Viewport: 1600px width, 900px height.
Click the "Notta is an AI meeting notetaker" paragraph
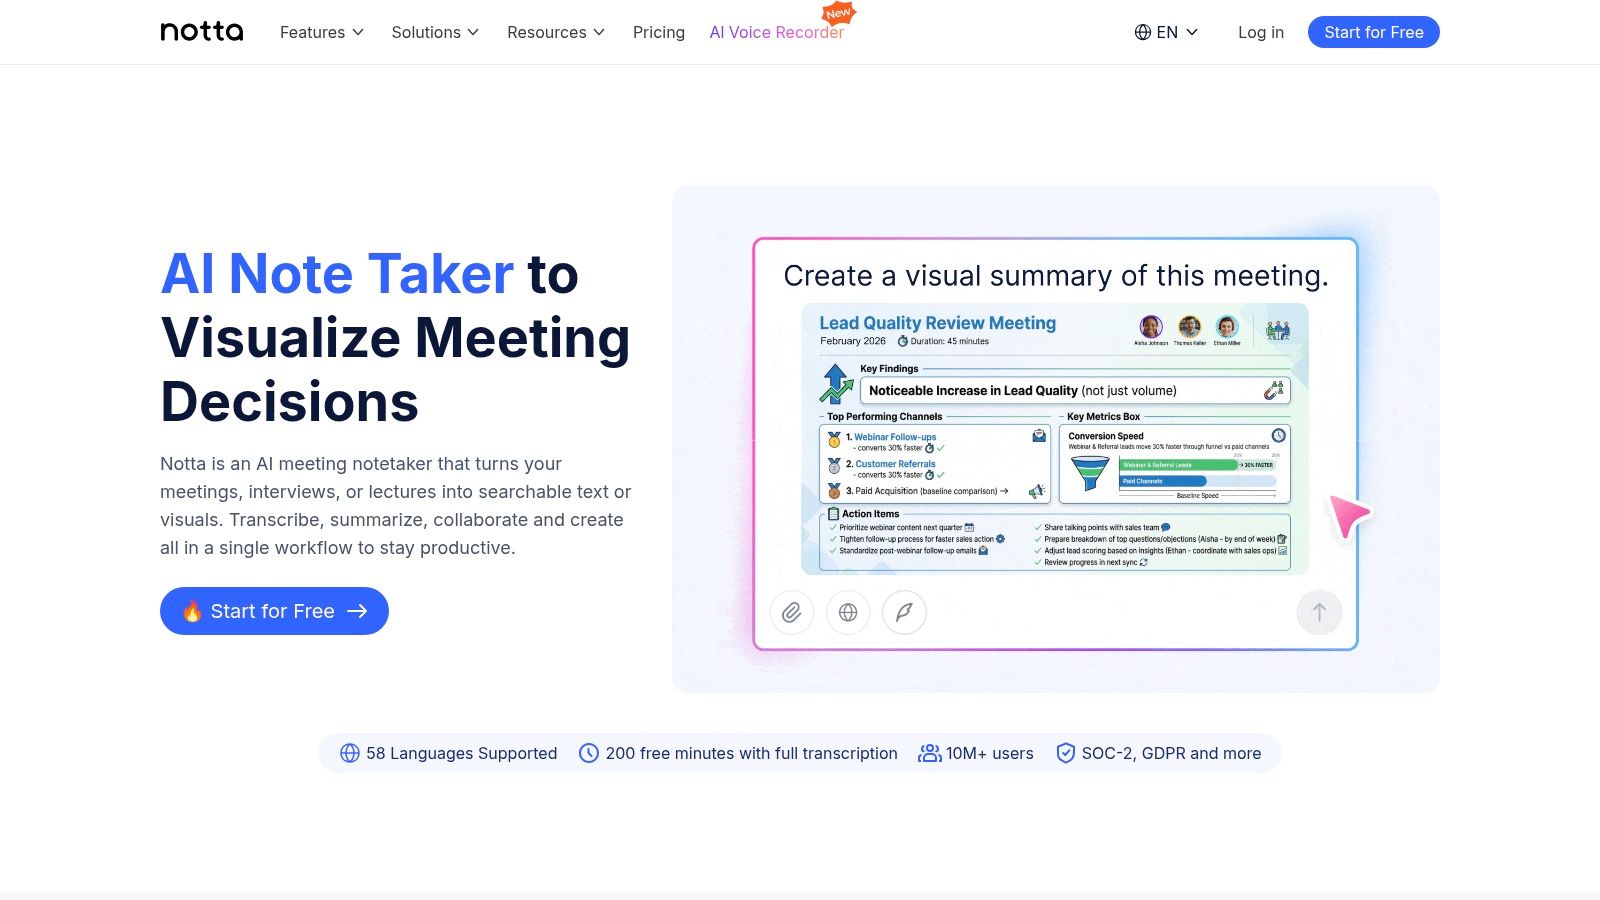(396, 506)
